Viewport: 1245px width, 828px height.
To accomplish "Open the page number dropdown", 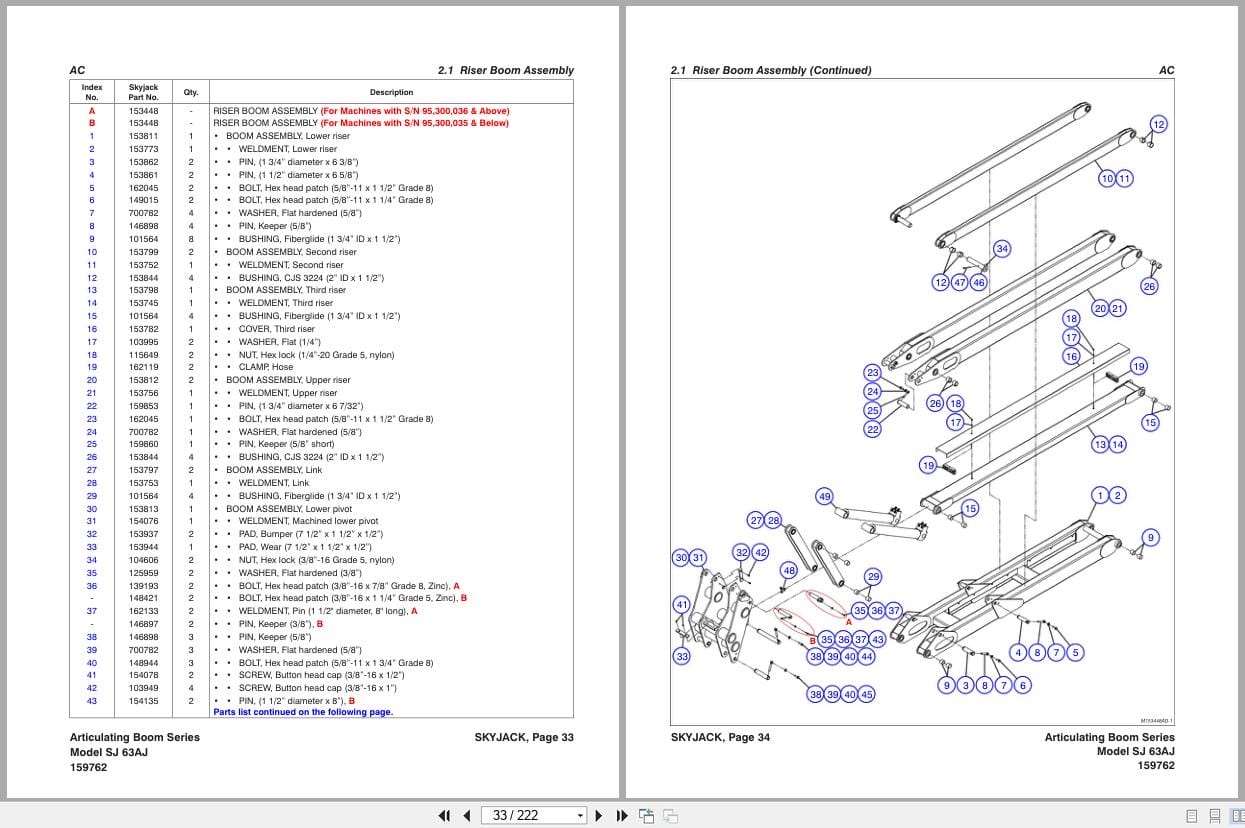I will point(578,815).
